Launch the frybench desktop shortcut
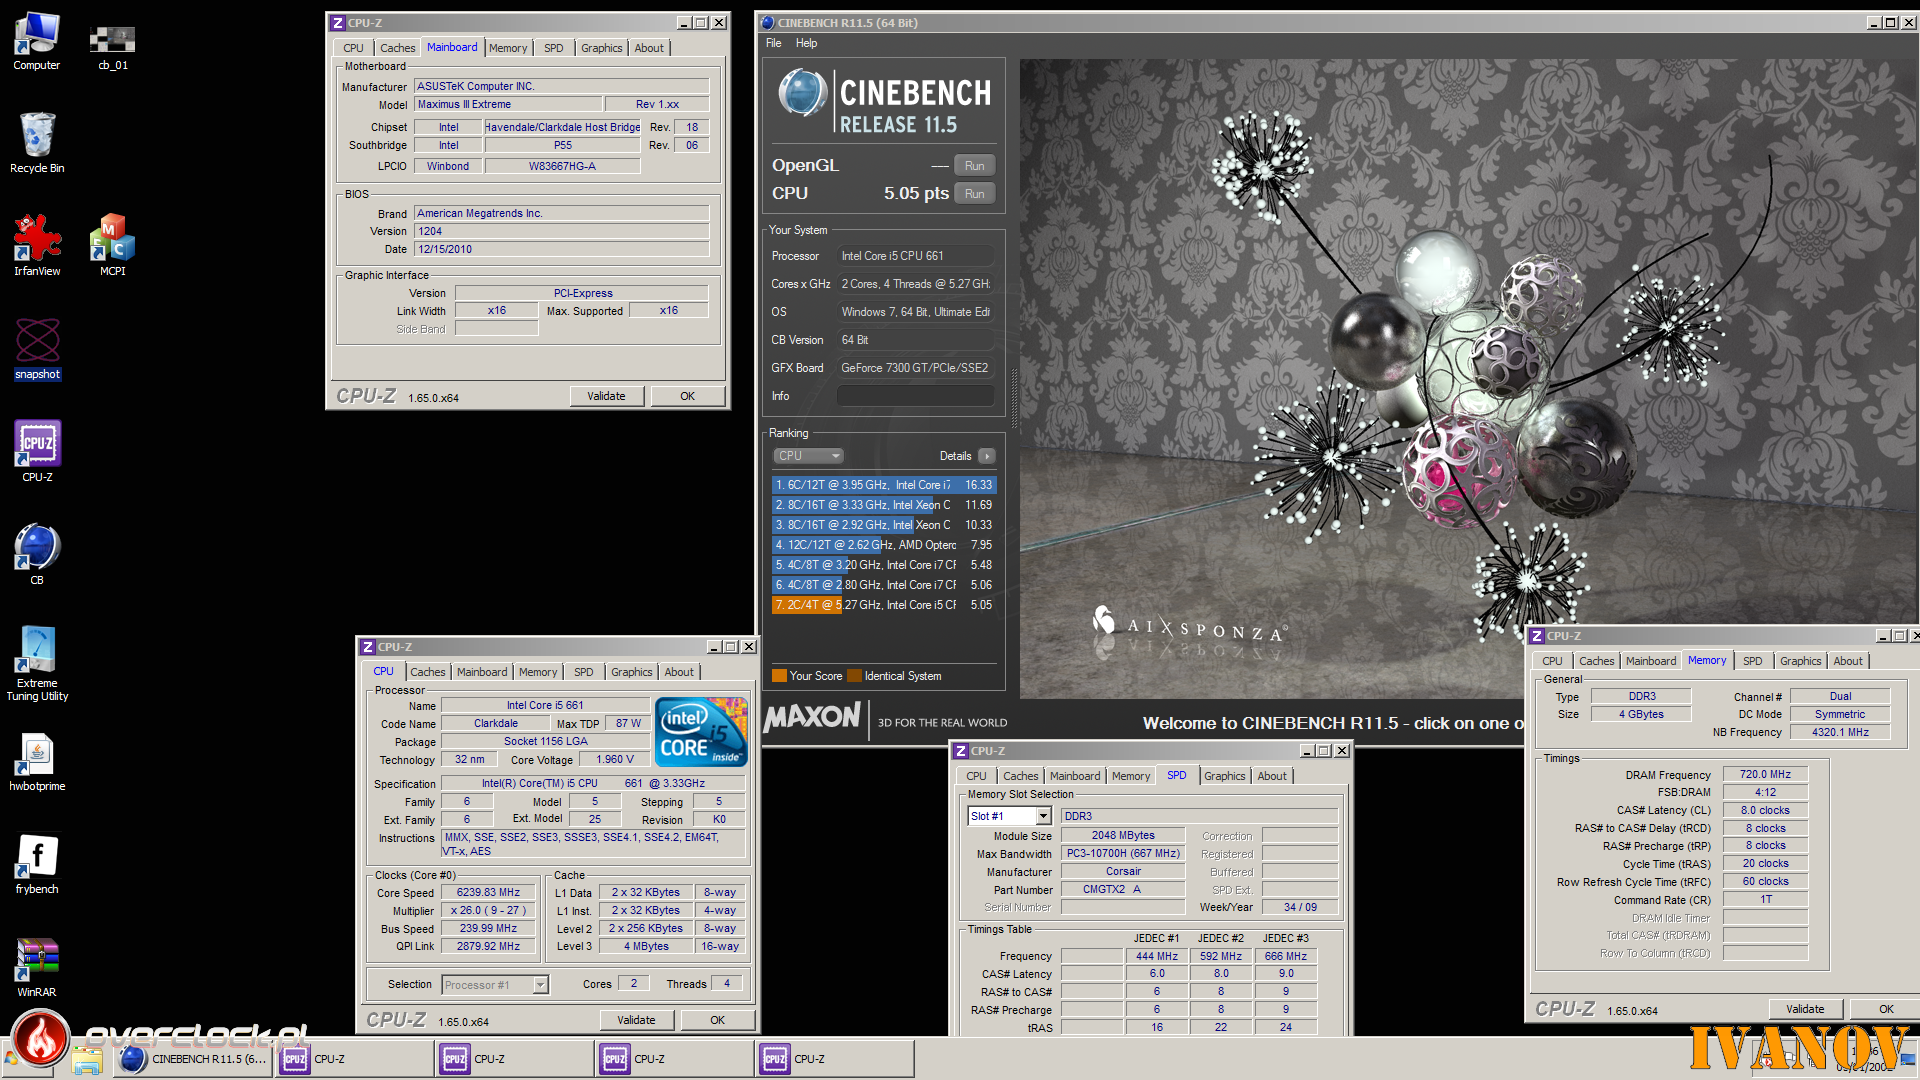 (x=37, y=864)
